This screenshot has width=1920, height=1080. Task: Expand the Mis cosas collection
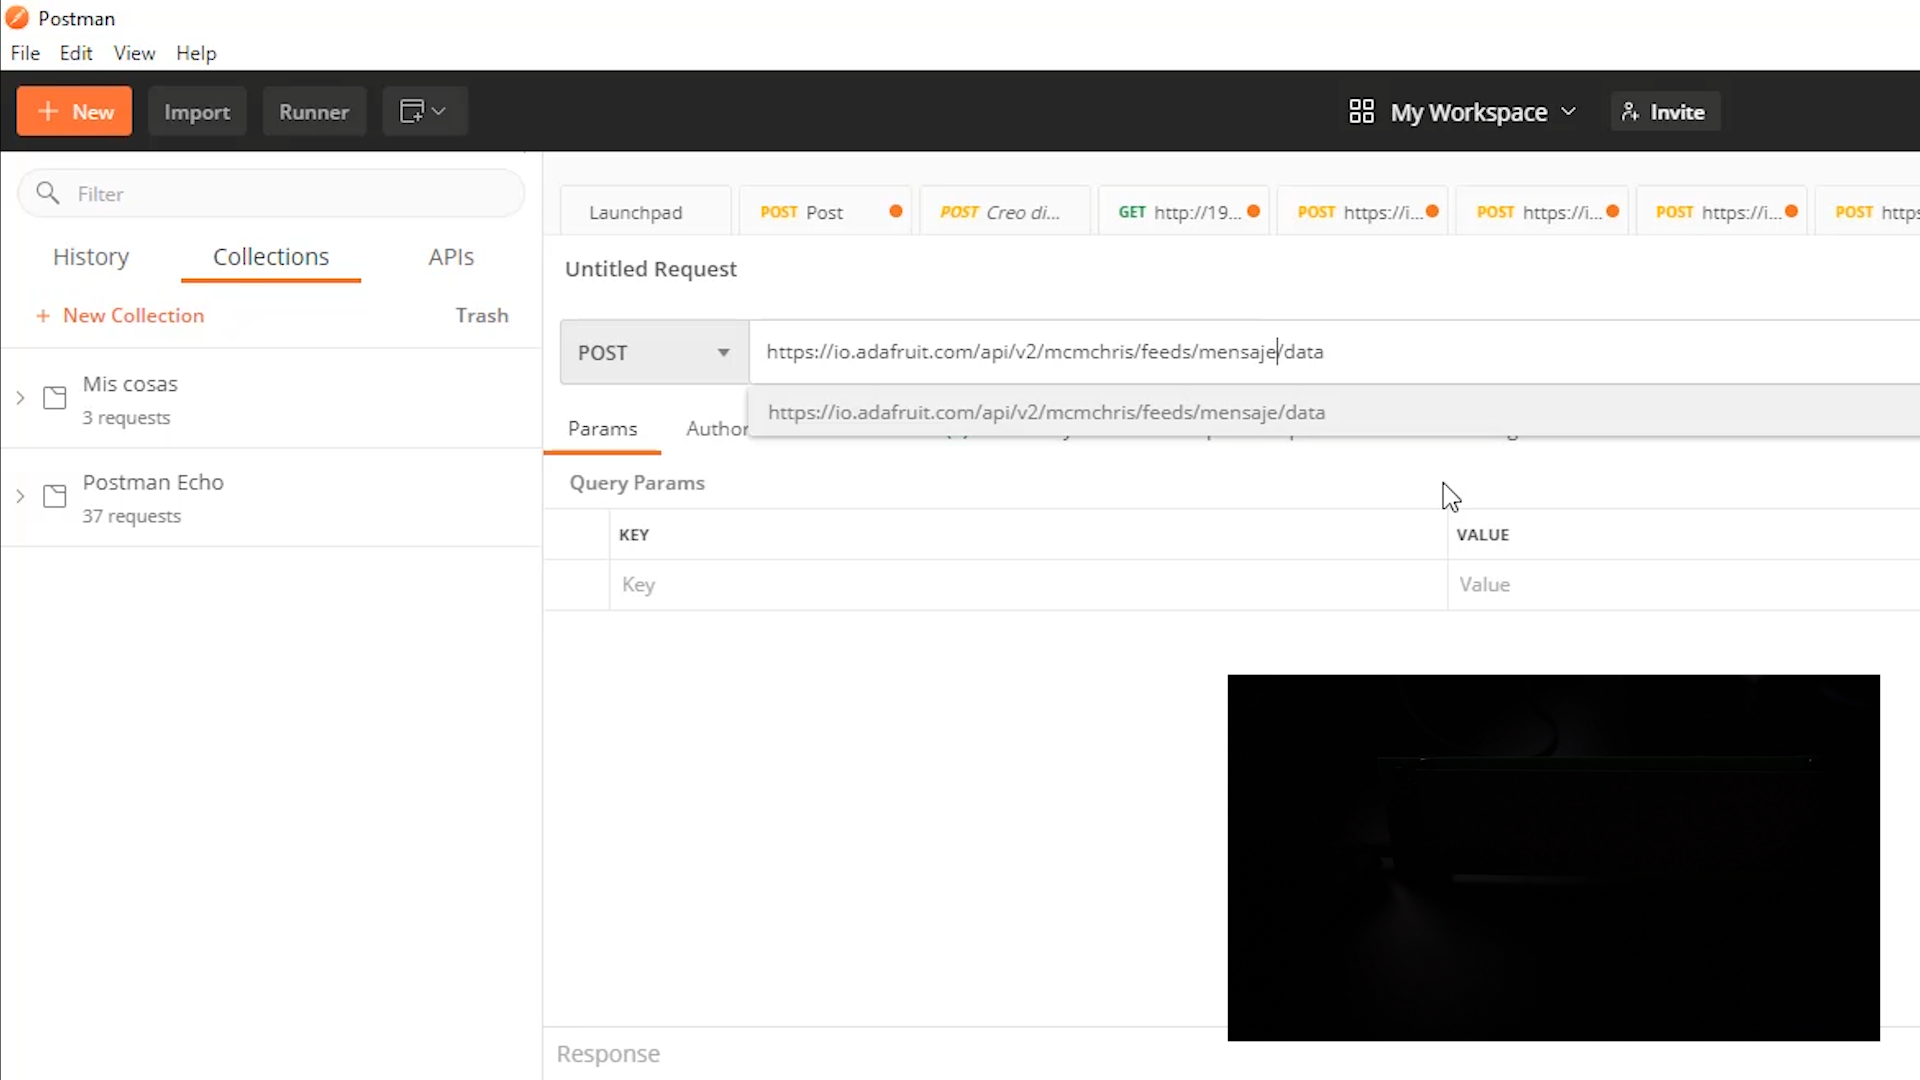20,400
